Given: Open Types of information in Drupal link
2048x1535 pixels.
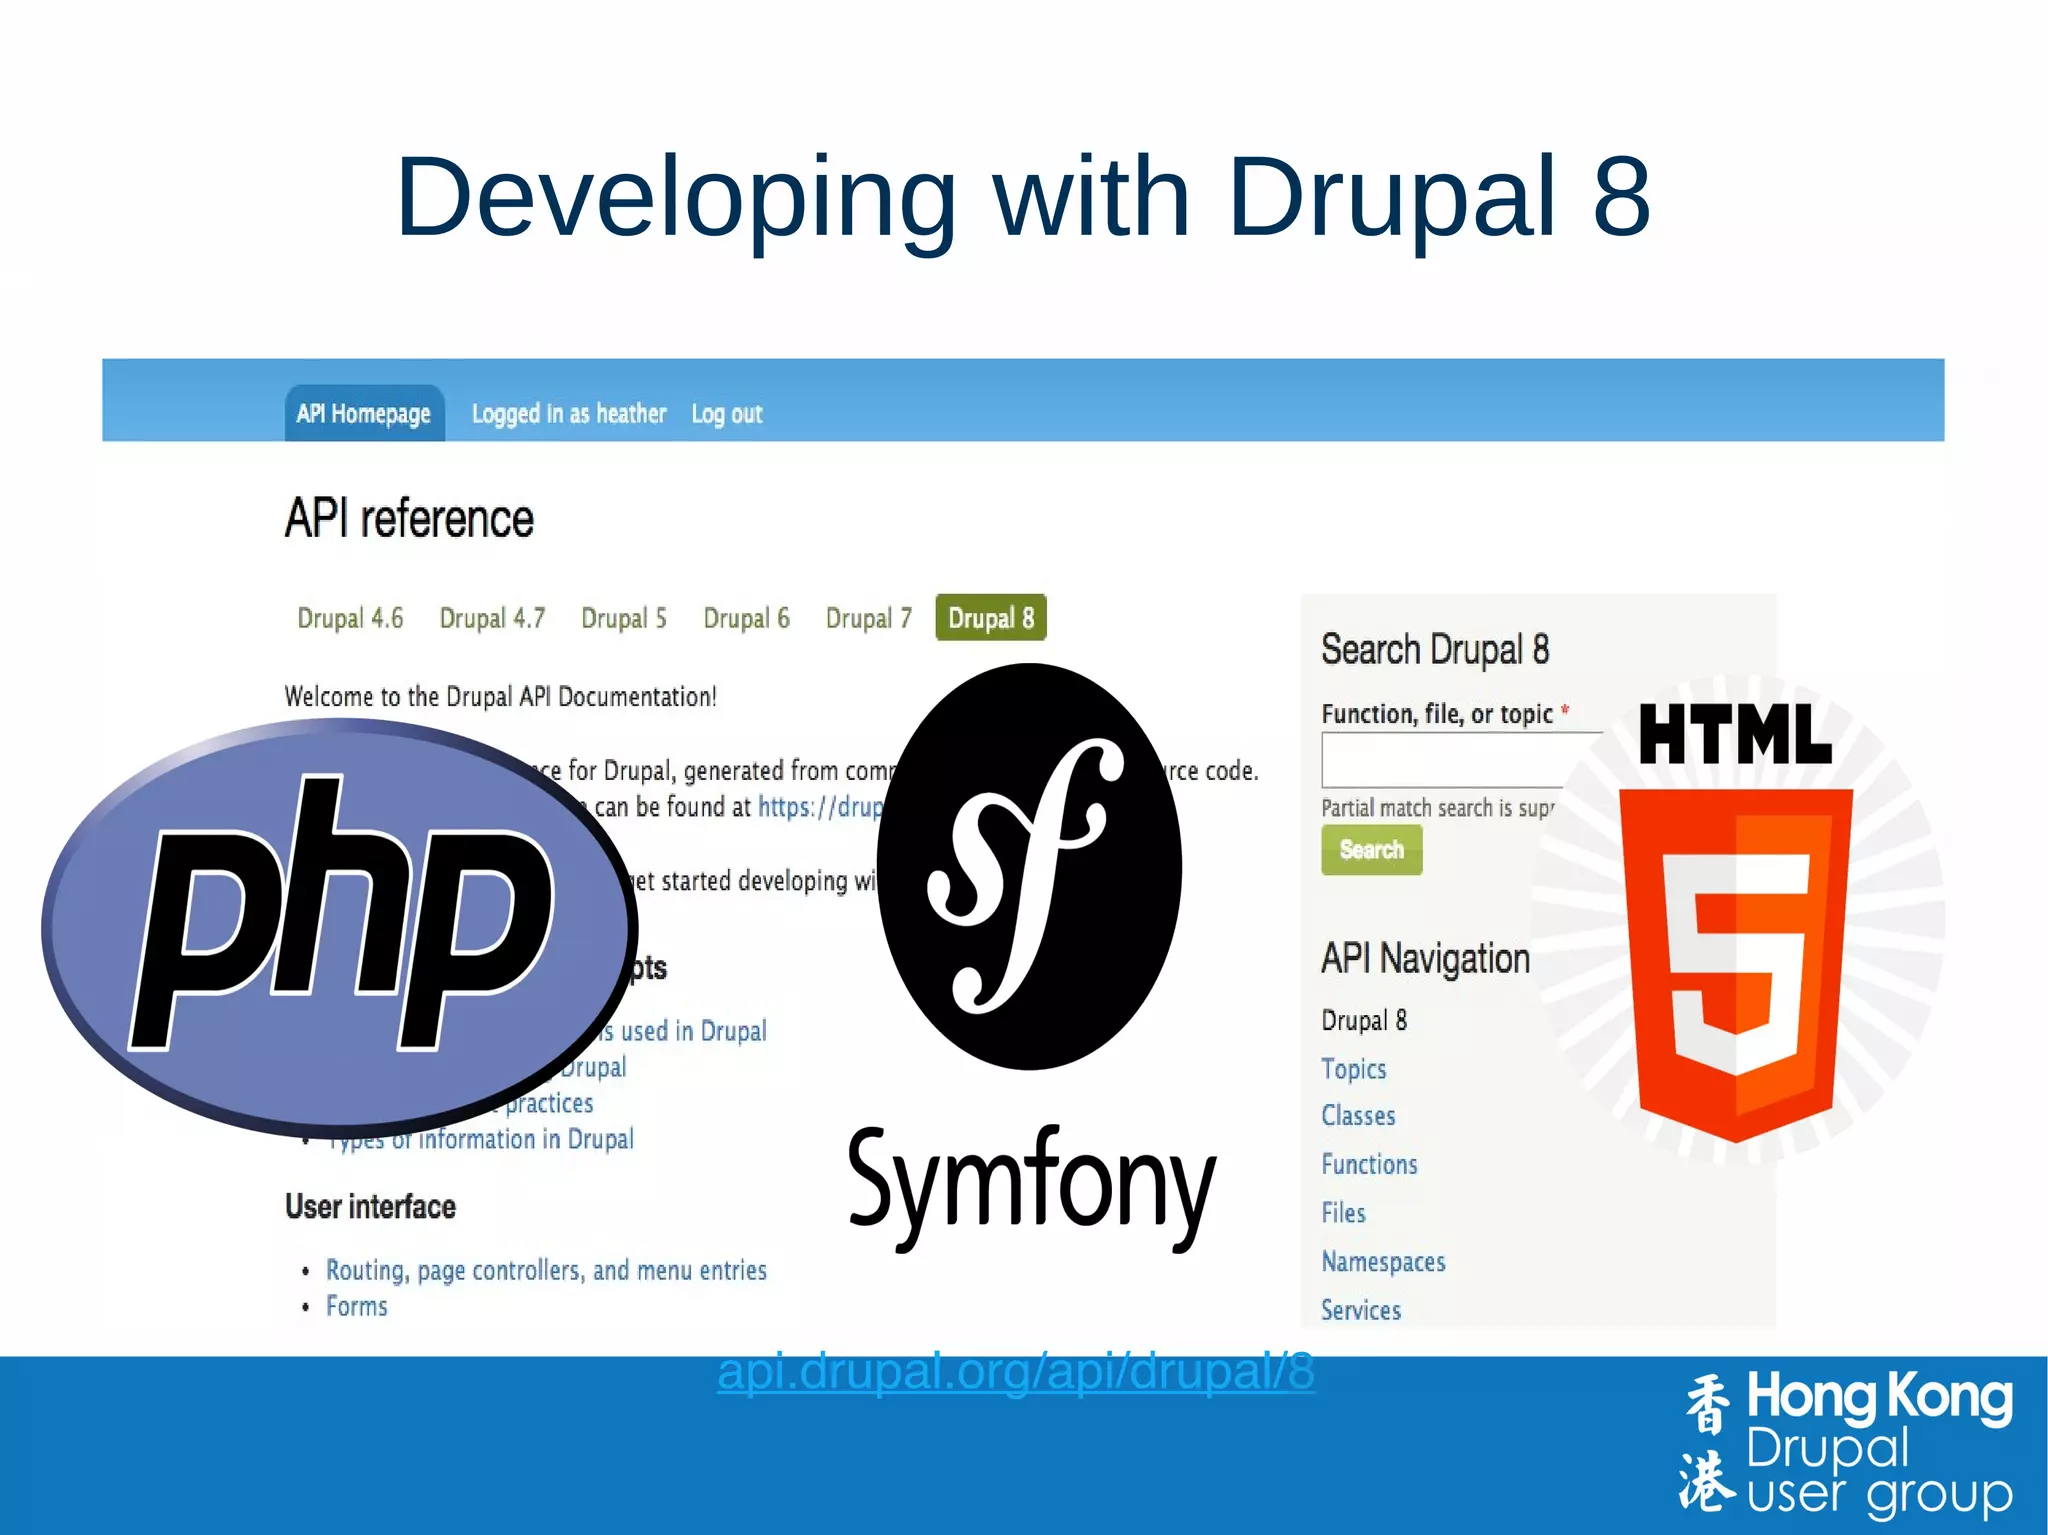Looking at the screenshot, I should [x=480, y=1139].
